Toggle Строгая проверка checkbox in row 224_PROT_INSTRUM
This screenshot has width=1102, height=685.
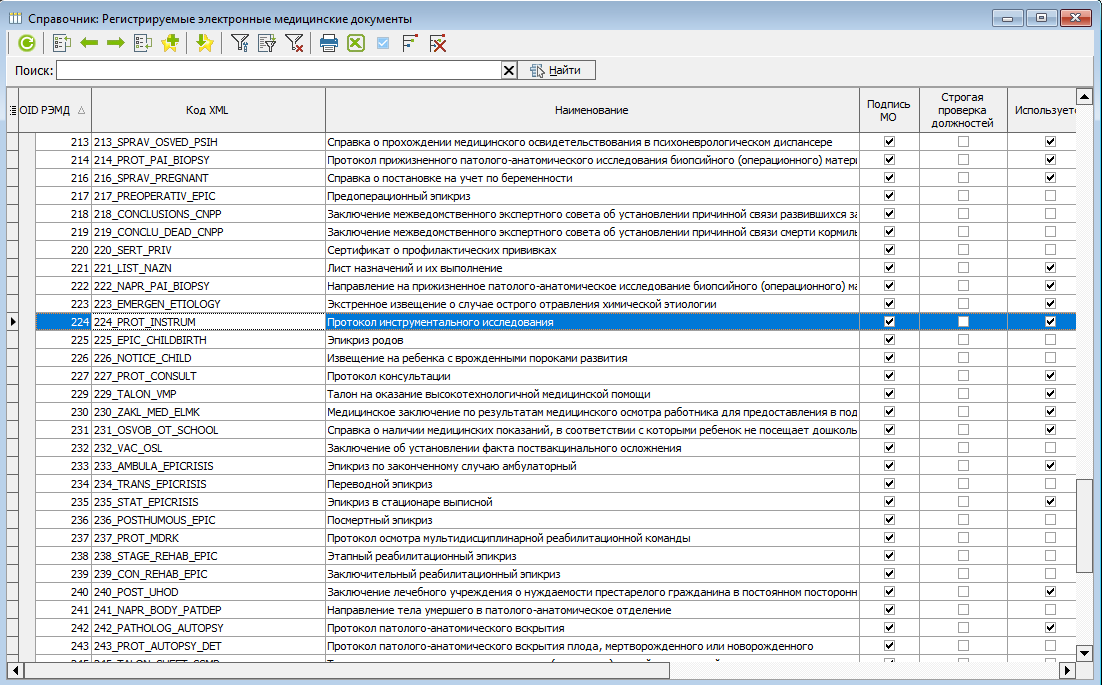pos(963,322)
